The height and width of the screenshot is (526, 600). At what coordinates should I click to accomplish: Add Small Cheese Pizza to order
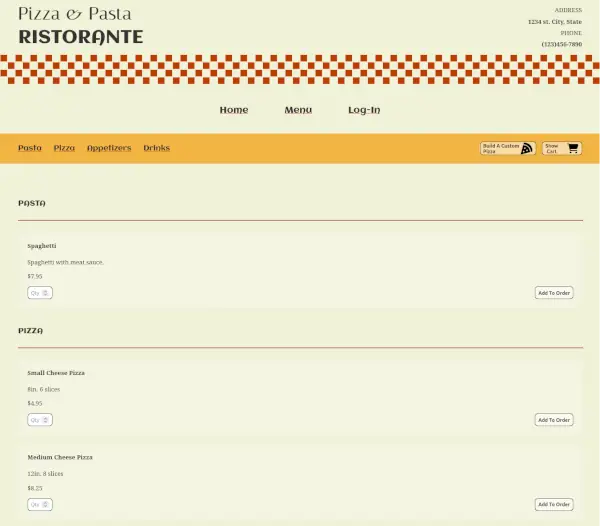click(x=554, y=420)
